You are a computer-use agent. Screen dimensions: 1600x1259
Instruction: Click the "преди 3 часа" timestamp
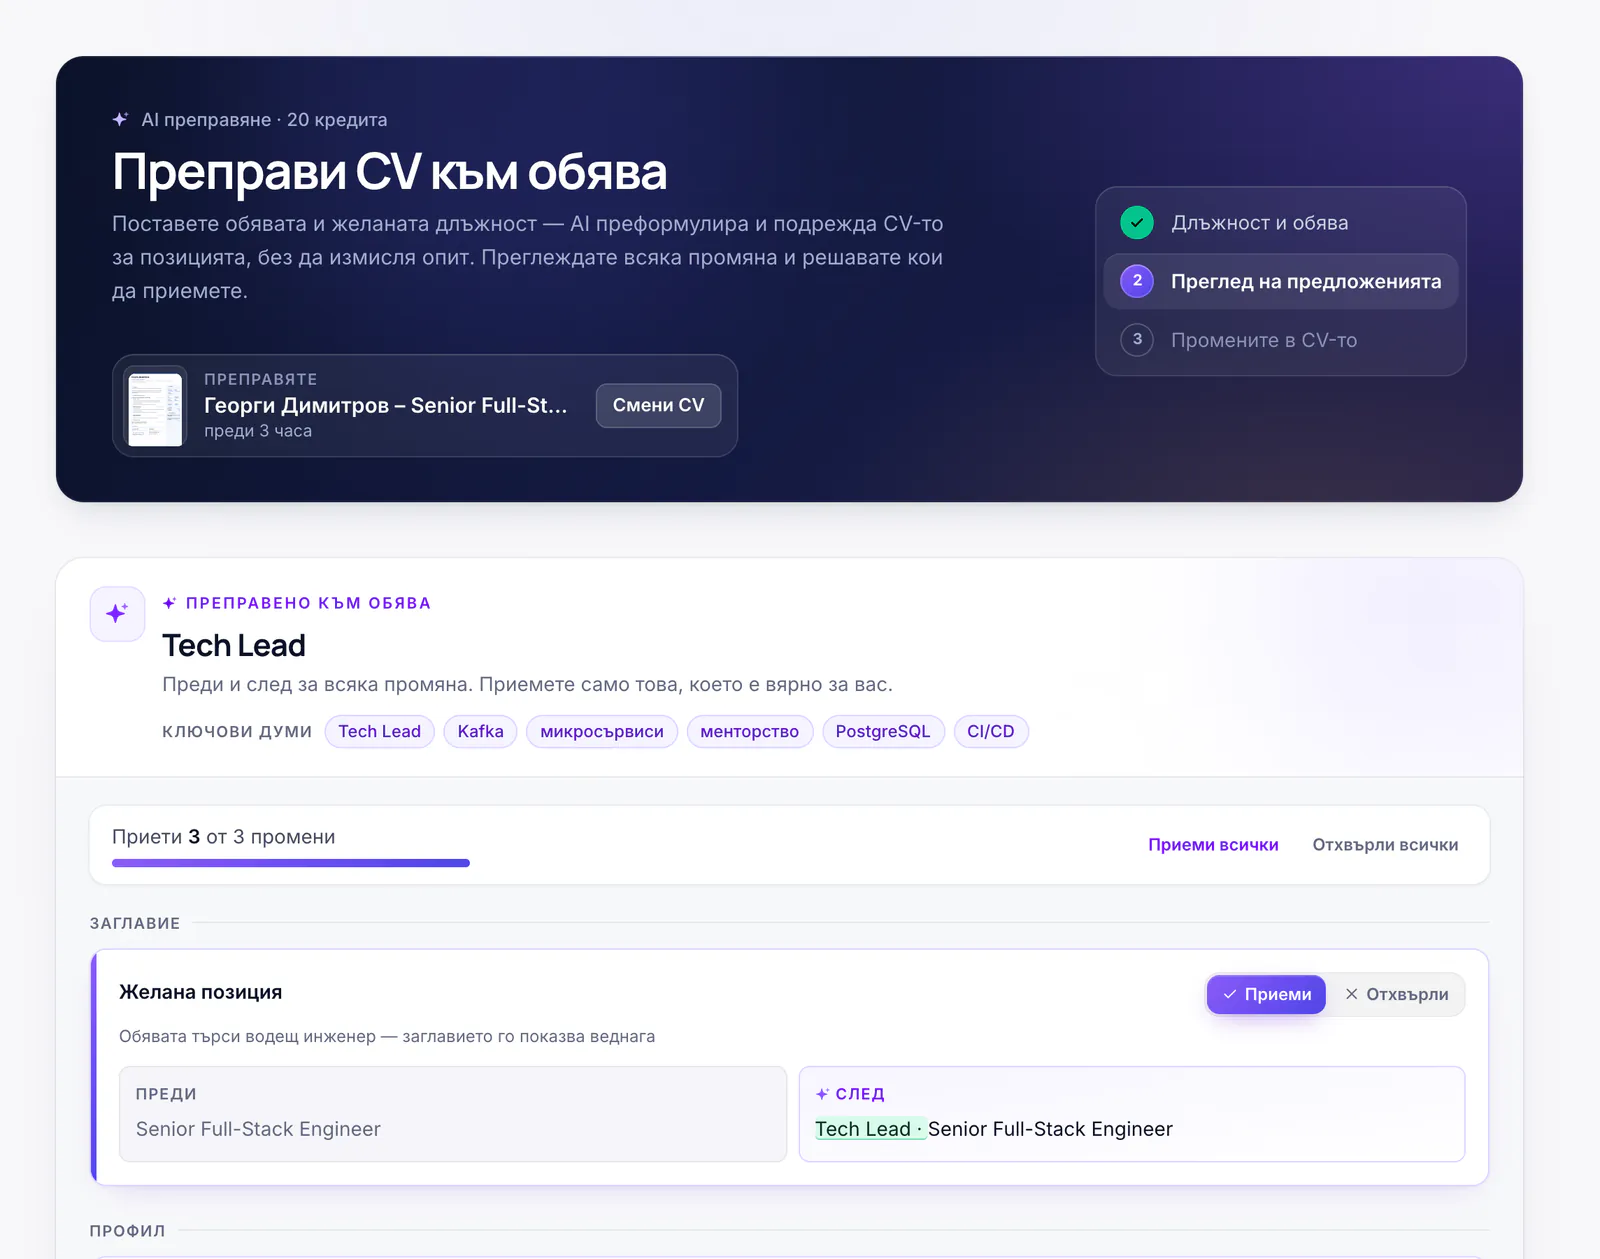click(258, 431)
